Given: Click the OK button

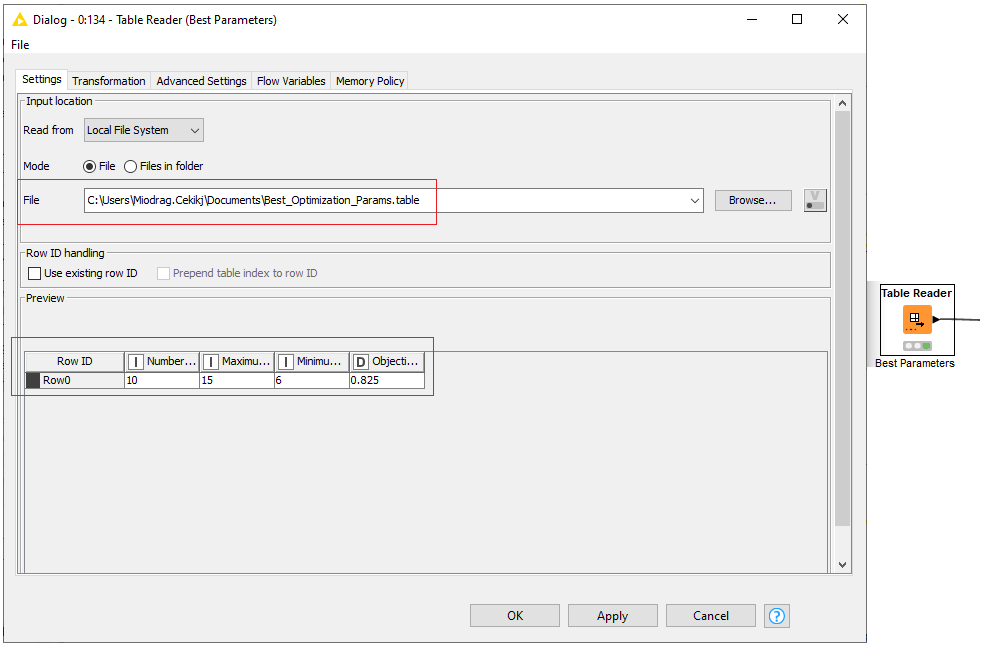Looking at the screenshot, I should point(515,616).
